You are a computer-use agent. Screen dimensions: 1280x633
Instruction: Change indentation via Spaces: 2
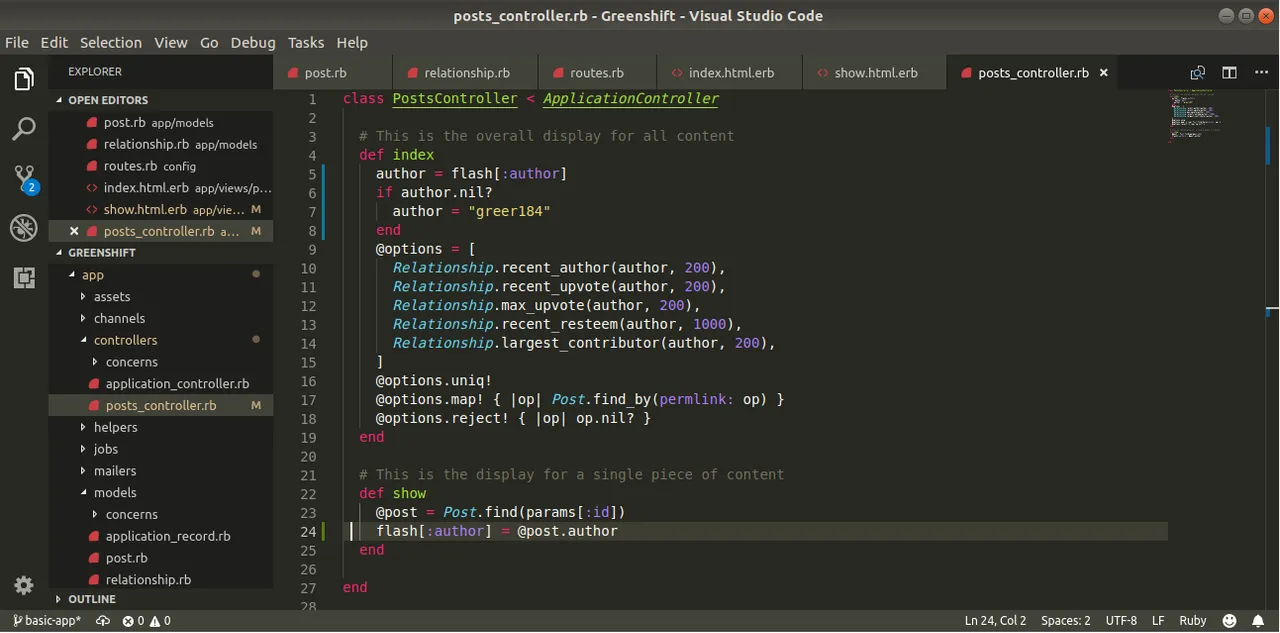(1066, 621)
